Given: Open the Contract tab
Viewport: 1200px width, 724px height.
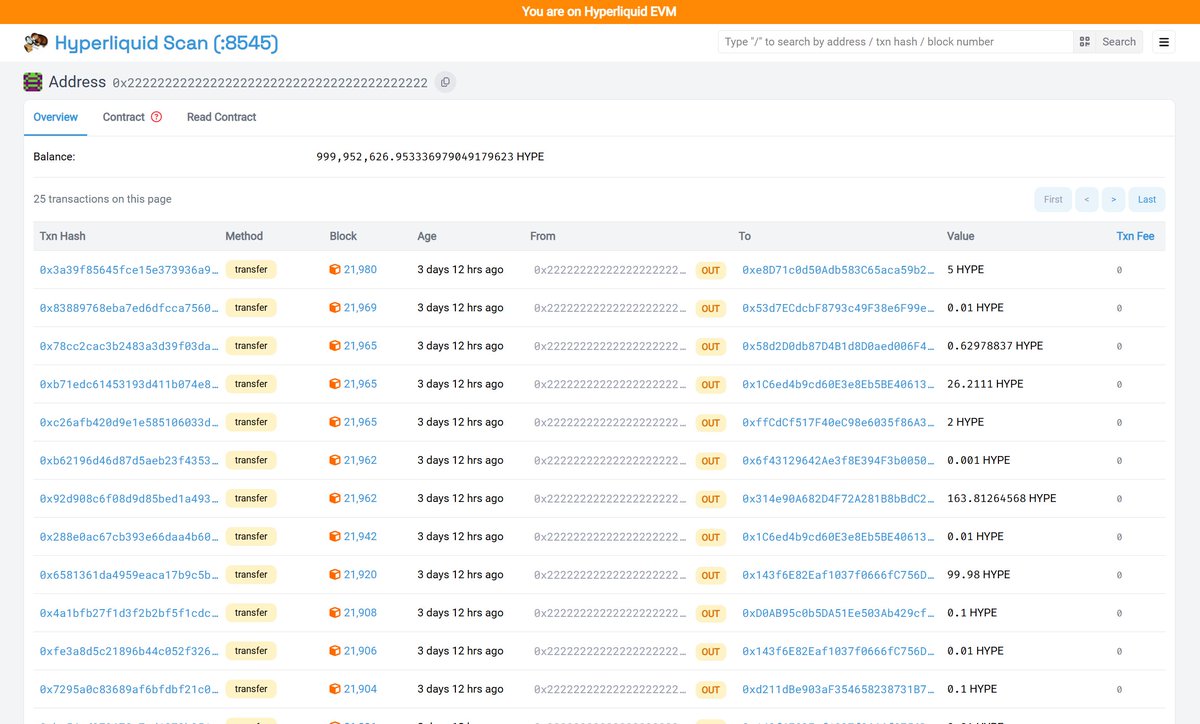Looking at the screenshot, I should click(x=122, y=116).
